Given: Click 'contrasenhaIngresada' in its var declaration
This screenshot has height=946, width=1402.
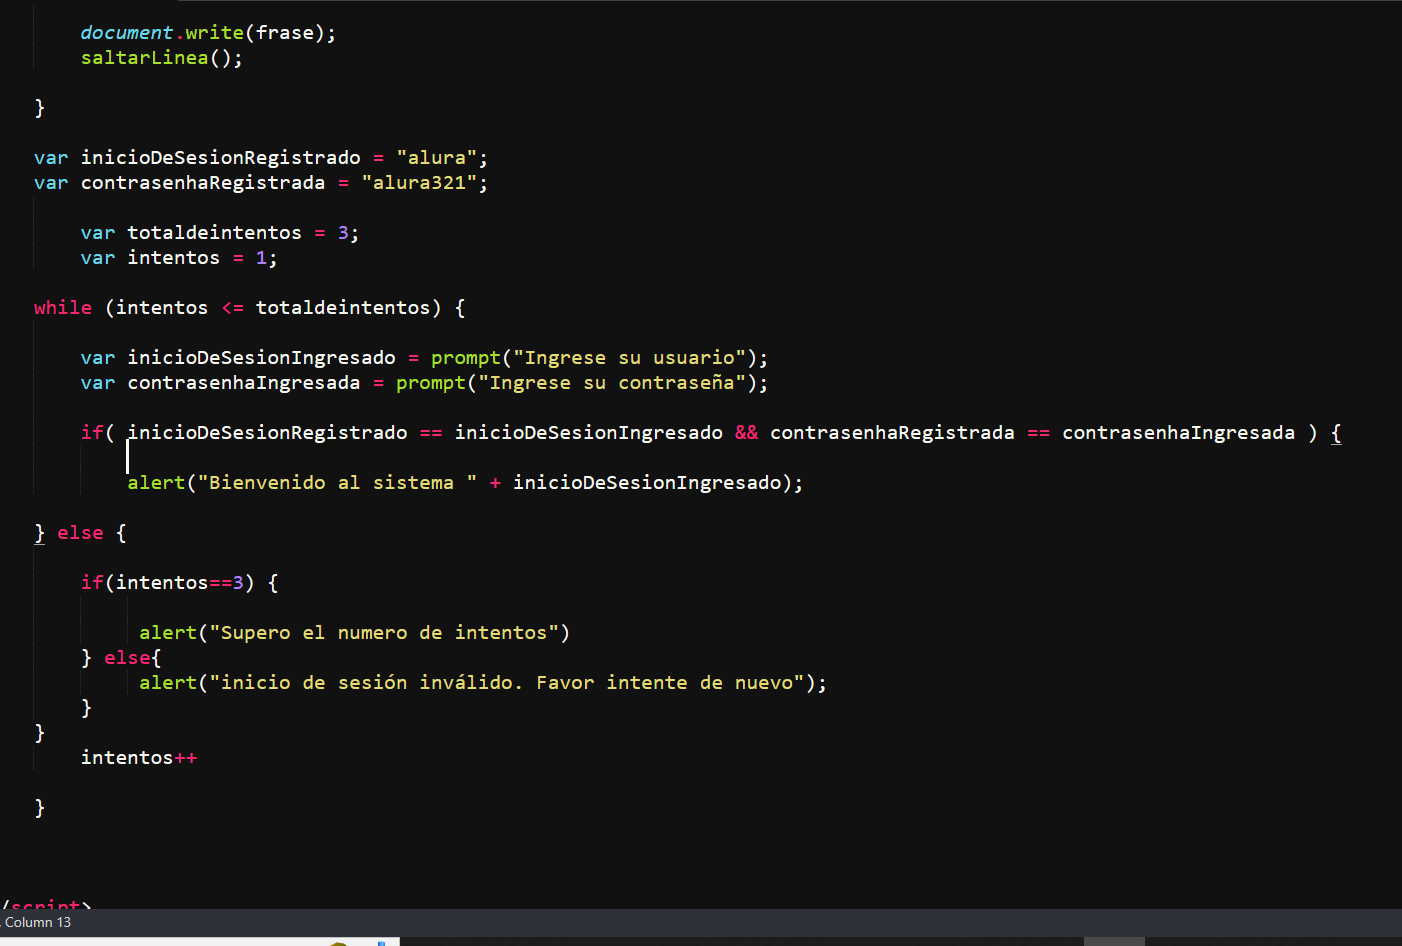Looking at the screenshot, I should [243, 383].
